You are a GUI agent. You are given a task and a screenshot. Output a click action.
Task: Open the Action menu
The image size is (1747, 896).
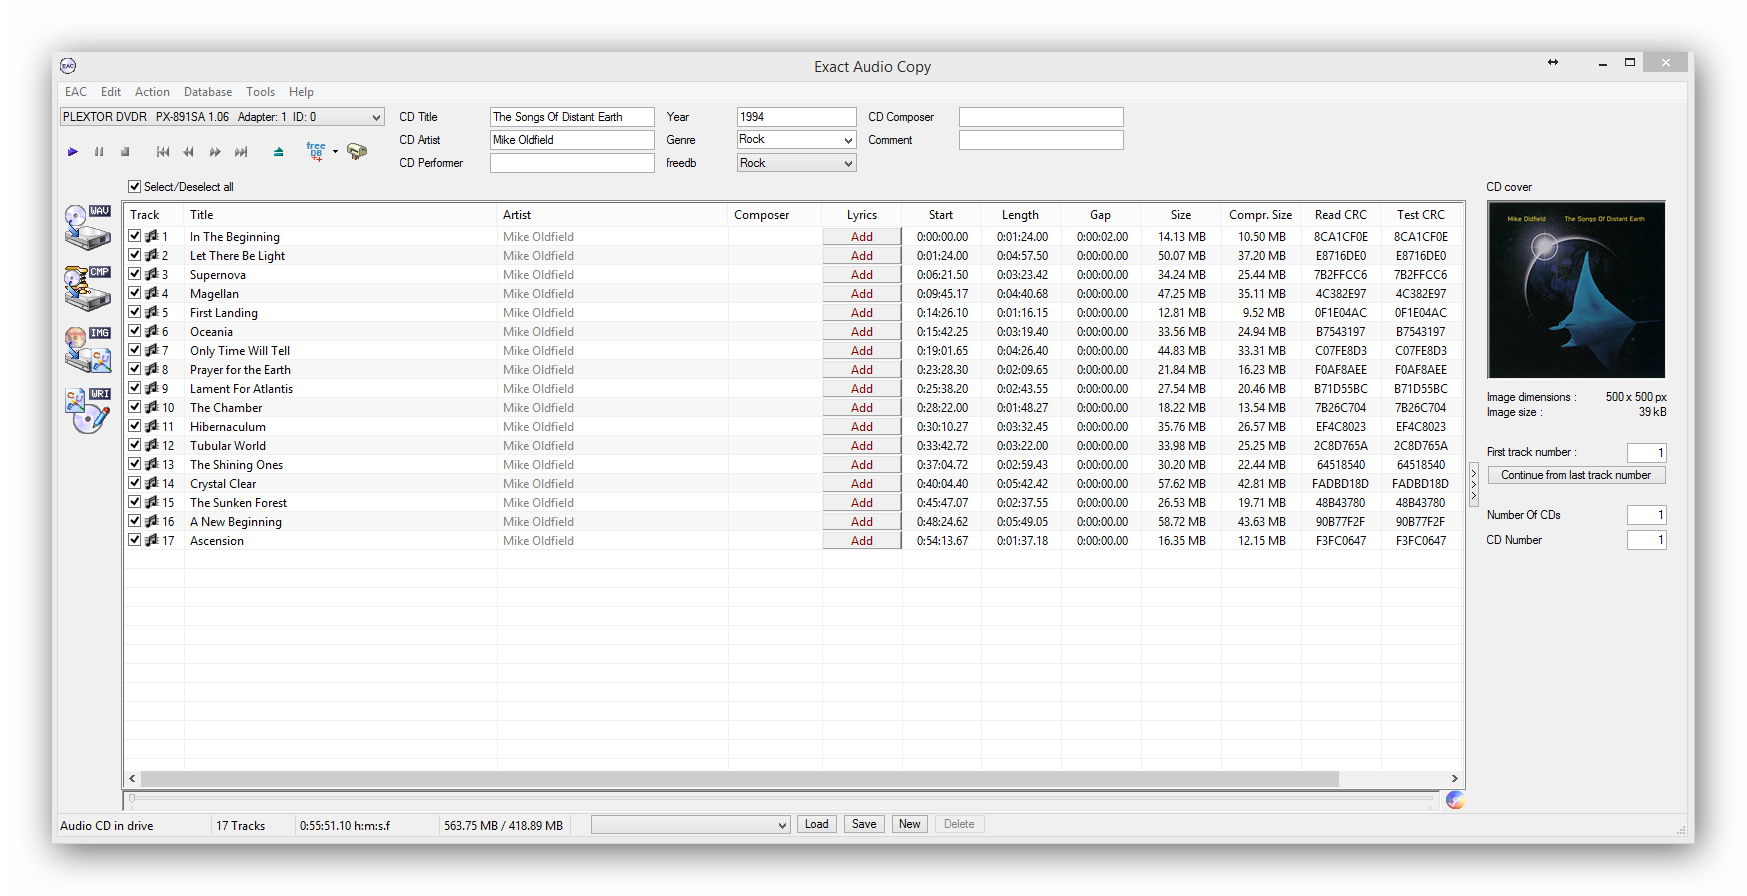tap(152, 92)
